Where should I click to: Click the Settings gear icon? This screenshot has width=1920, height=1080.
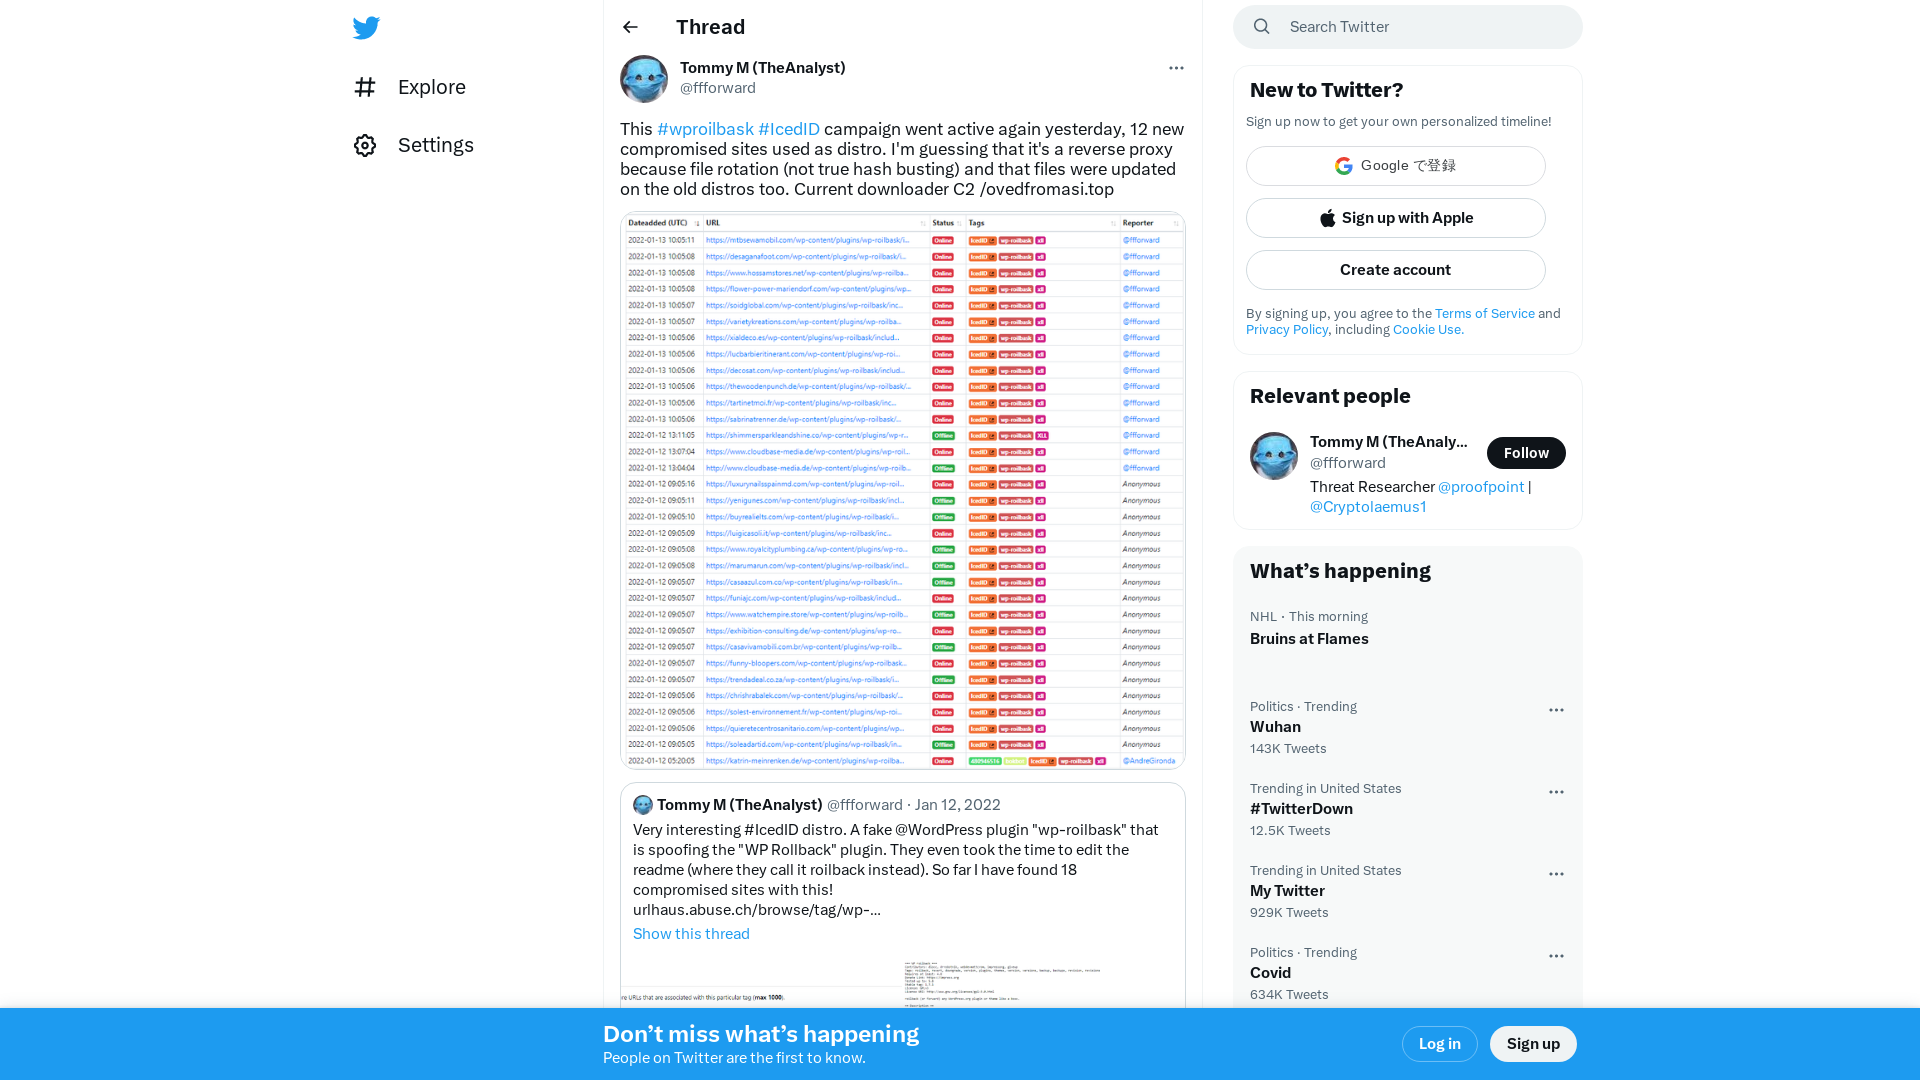pos(365,145)
